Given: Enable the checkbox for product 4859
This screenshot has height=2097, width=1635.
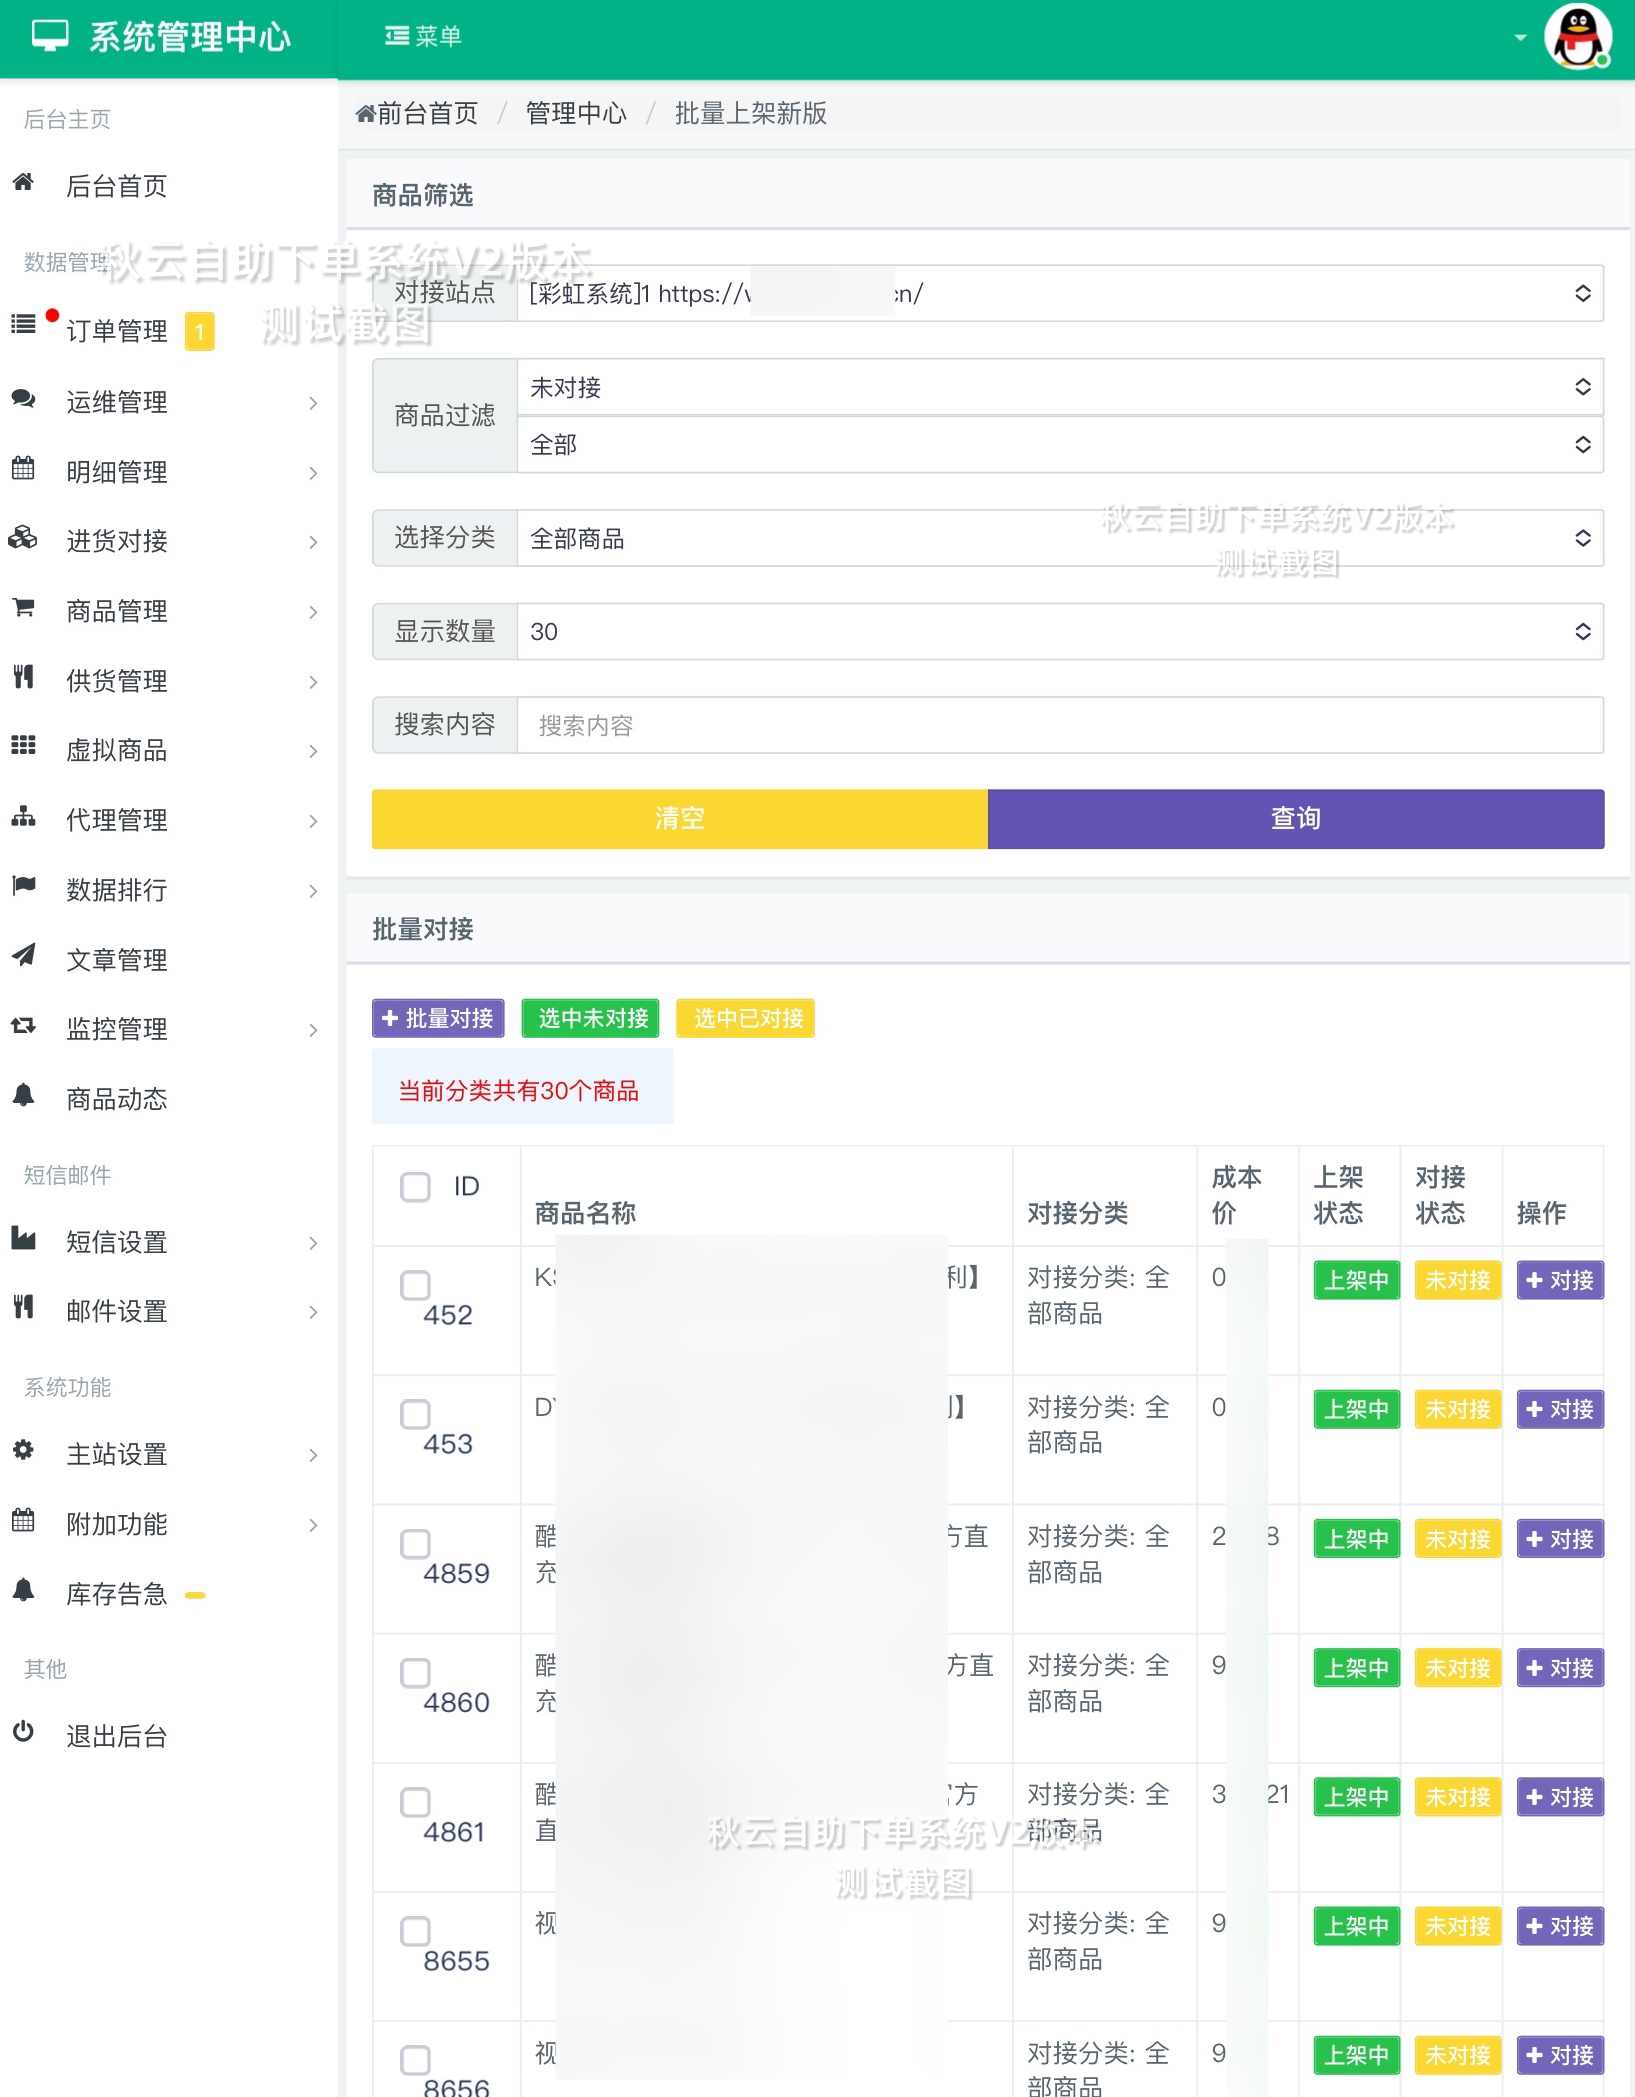Looking at the screenshot, I should point(415,1543).
